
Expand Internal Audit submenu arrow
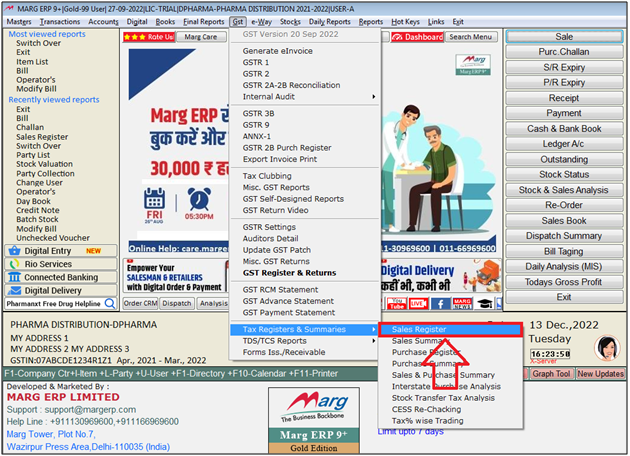(x=374, y=96)
